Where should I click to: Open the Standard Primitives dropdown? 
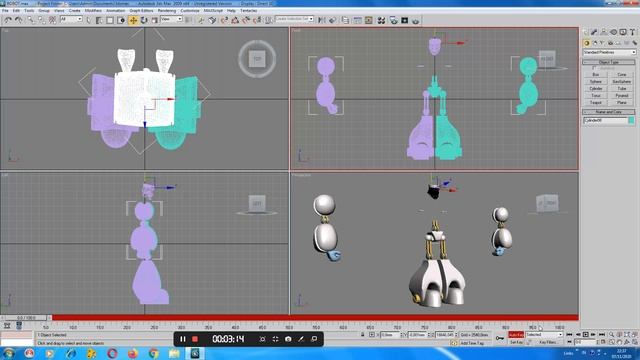(609, 52)
